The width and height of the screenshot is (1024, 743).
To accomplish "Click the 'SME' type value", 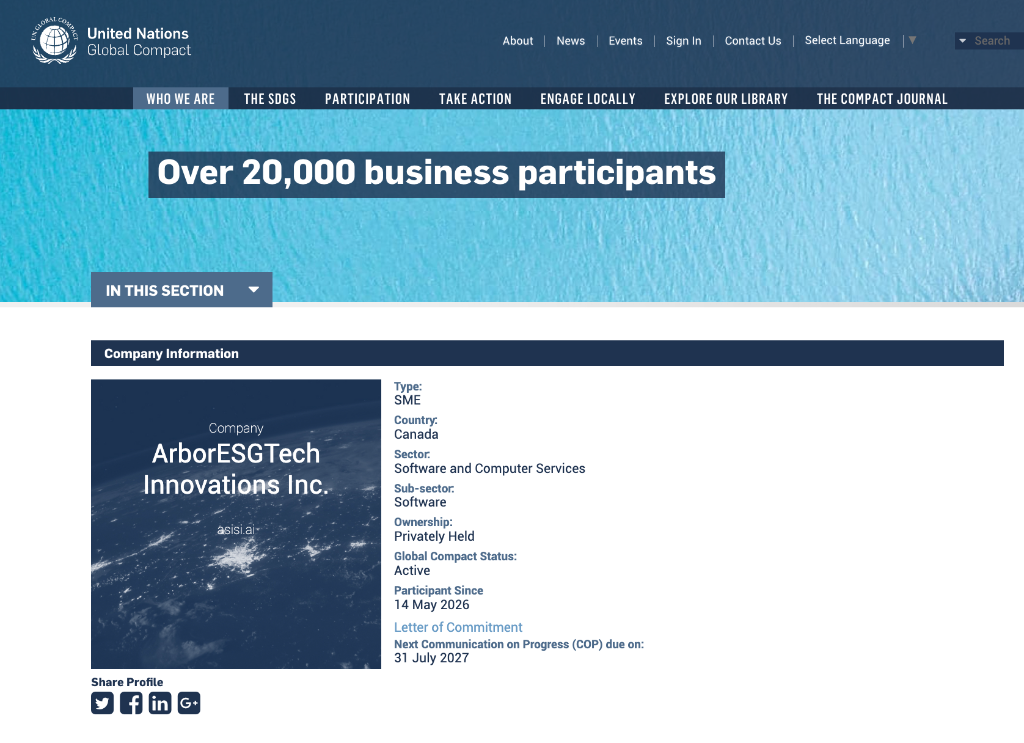I will 408,400.
